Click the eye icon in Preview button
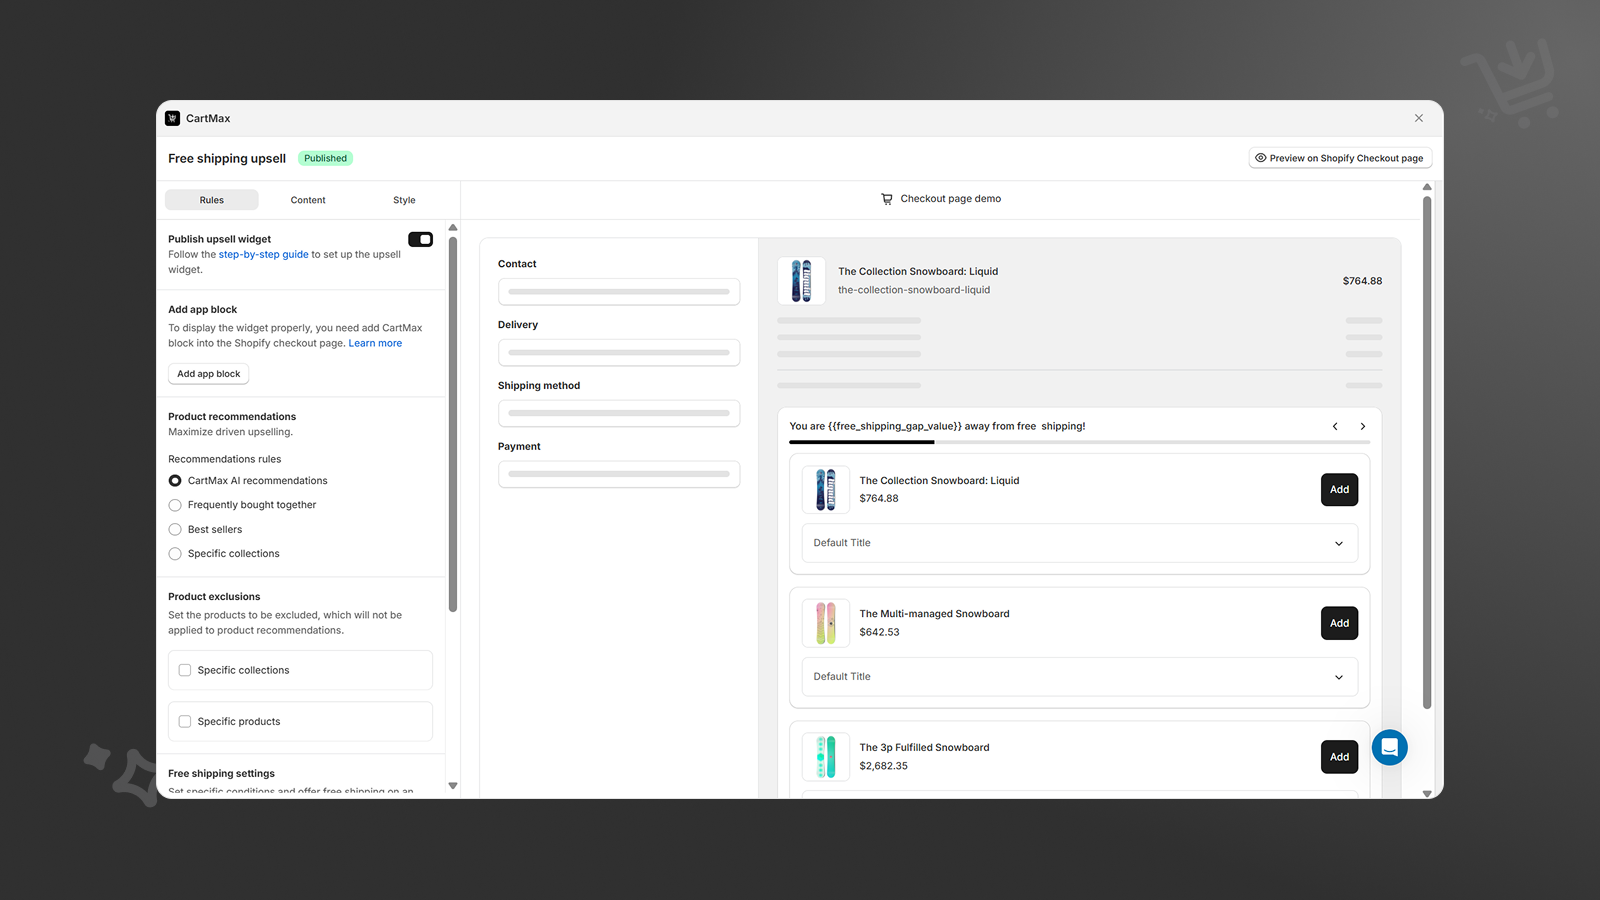1600x900 pixels. click(x=1261, y=158)
